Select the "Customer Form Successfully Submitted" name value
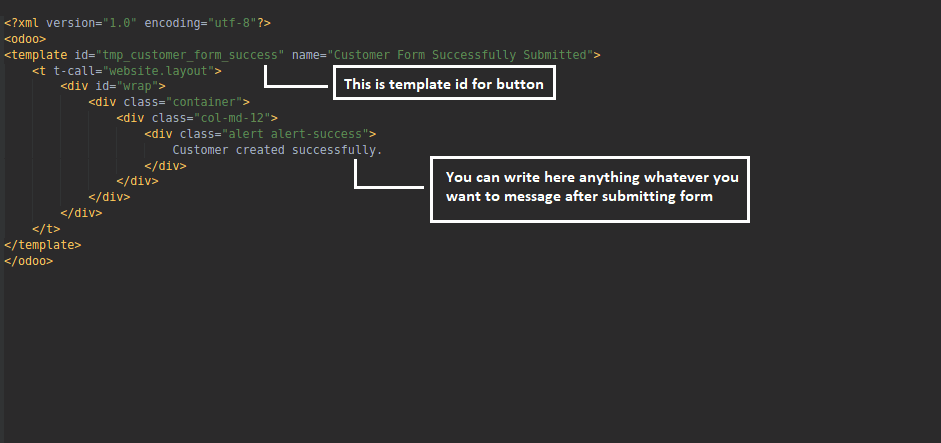The height and width of the screenshot is (443, 941). coord(460,55)
